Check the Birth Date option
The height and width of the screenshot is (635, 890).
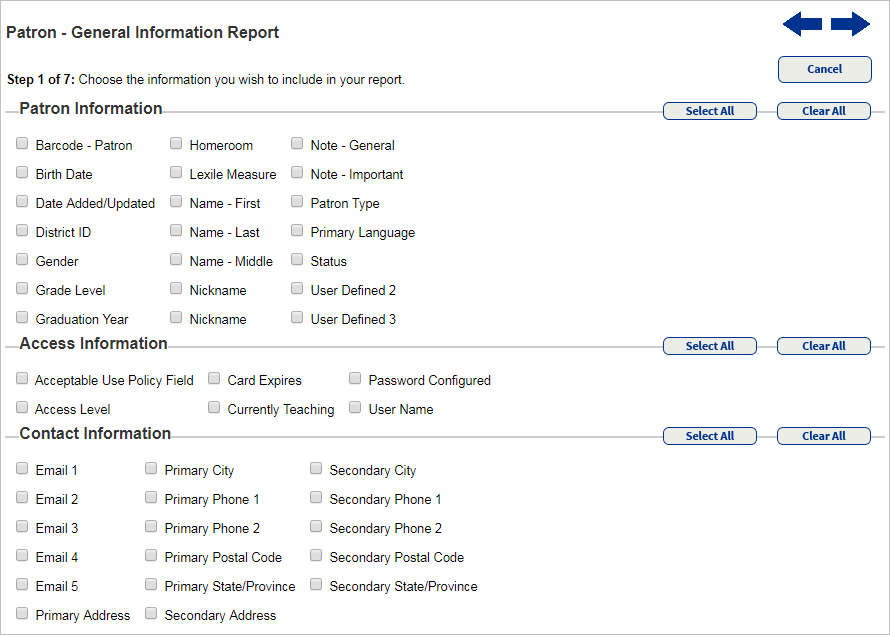(21, 173)
